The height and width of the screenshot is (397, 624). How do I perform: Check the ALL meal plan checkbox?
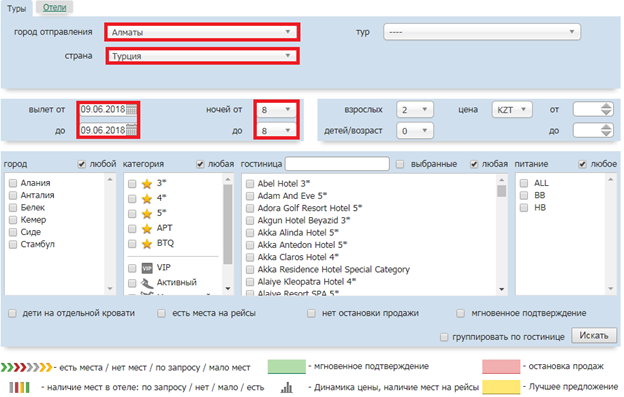(524, 183)
